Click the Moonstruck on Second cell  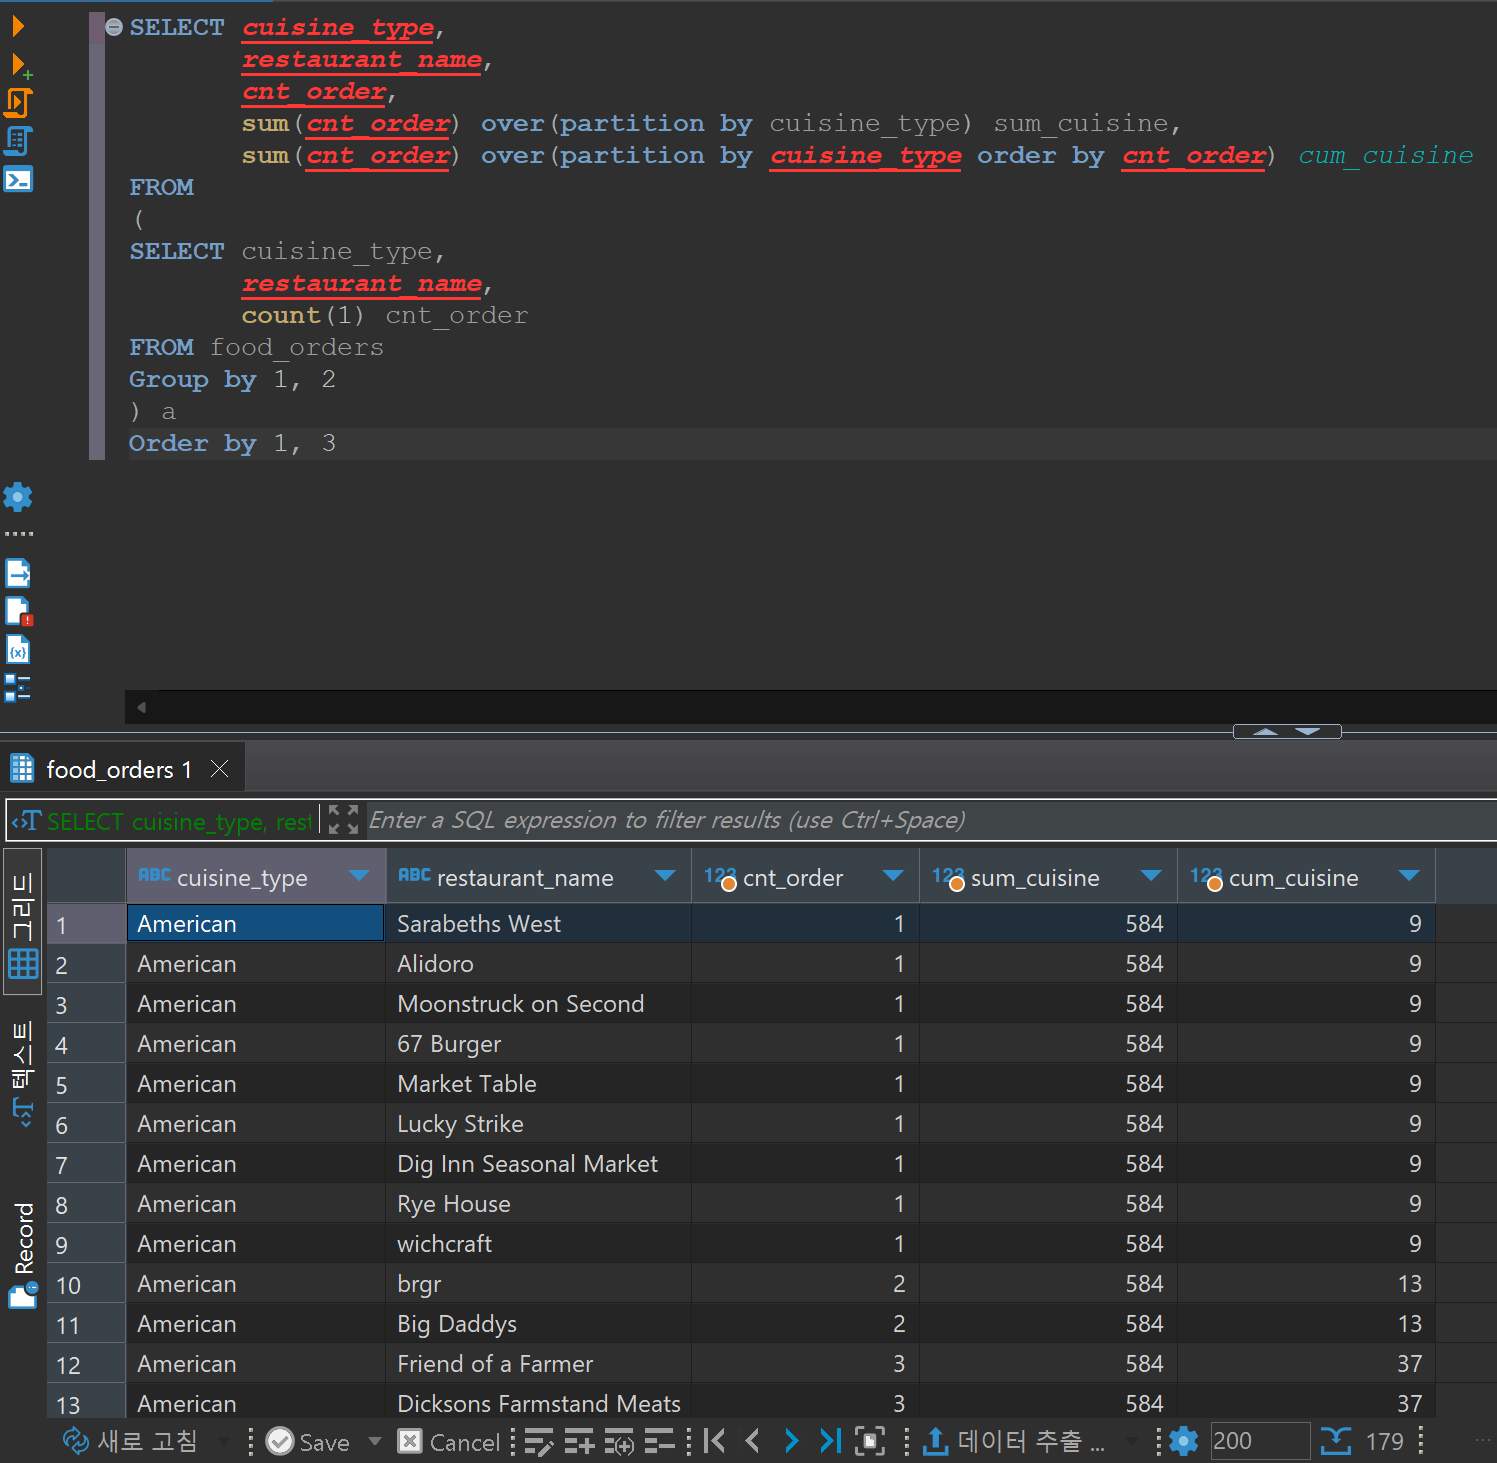click(x=538, y=1003)
